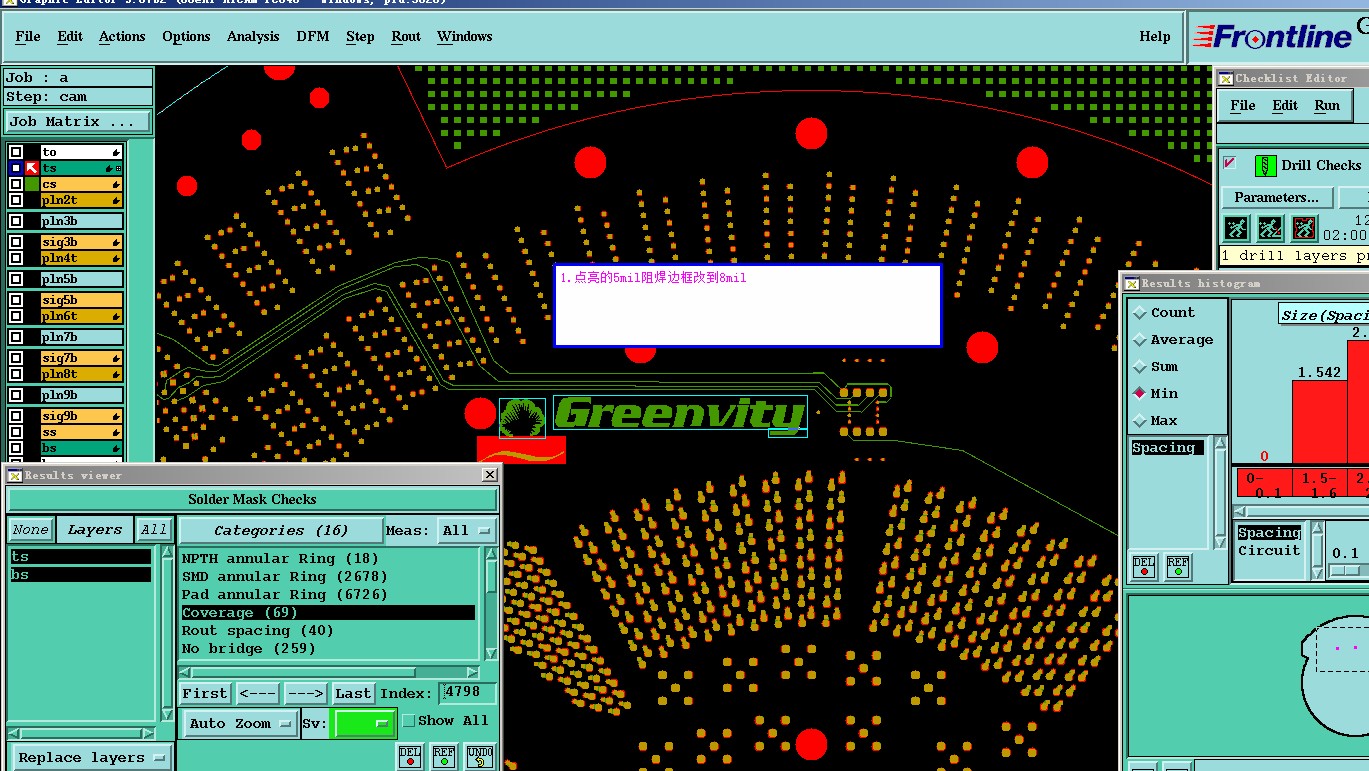Image resolution: width=1369 pixels, height=771 pixels.
Task: Click Categories (16) header button
Action: 281,531
